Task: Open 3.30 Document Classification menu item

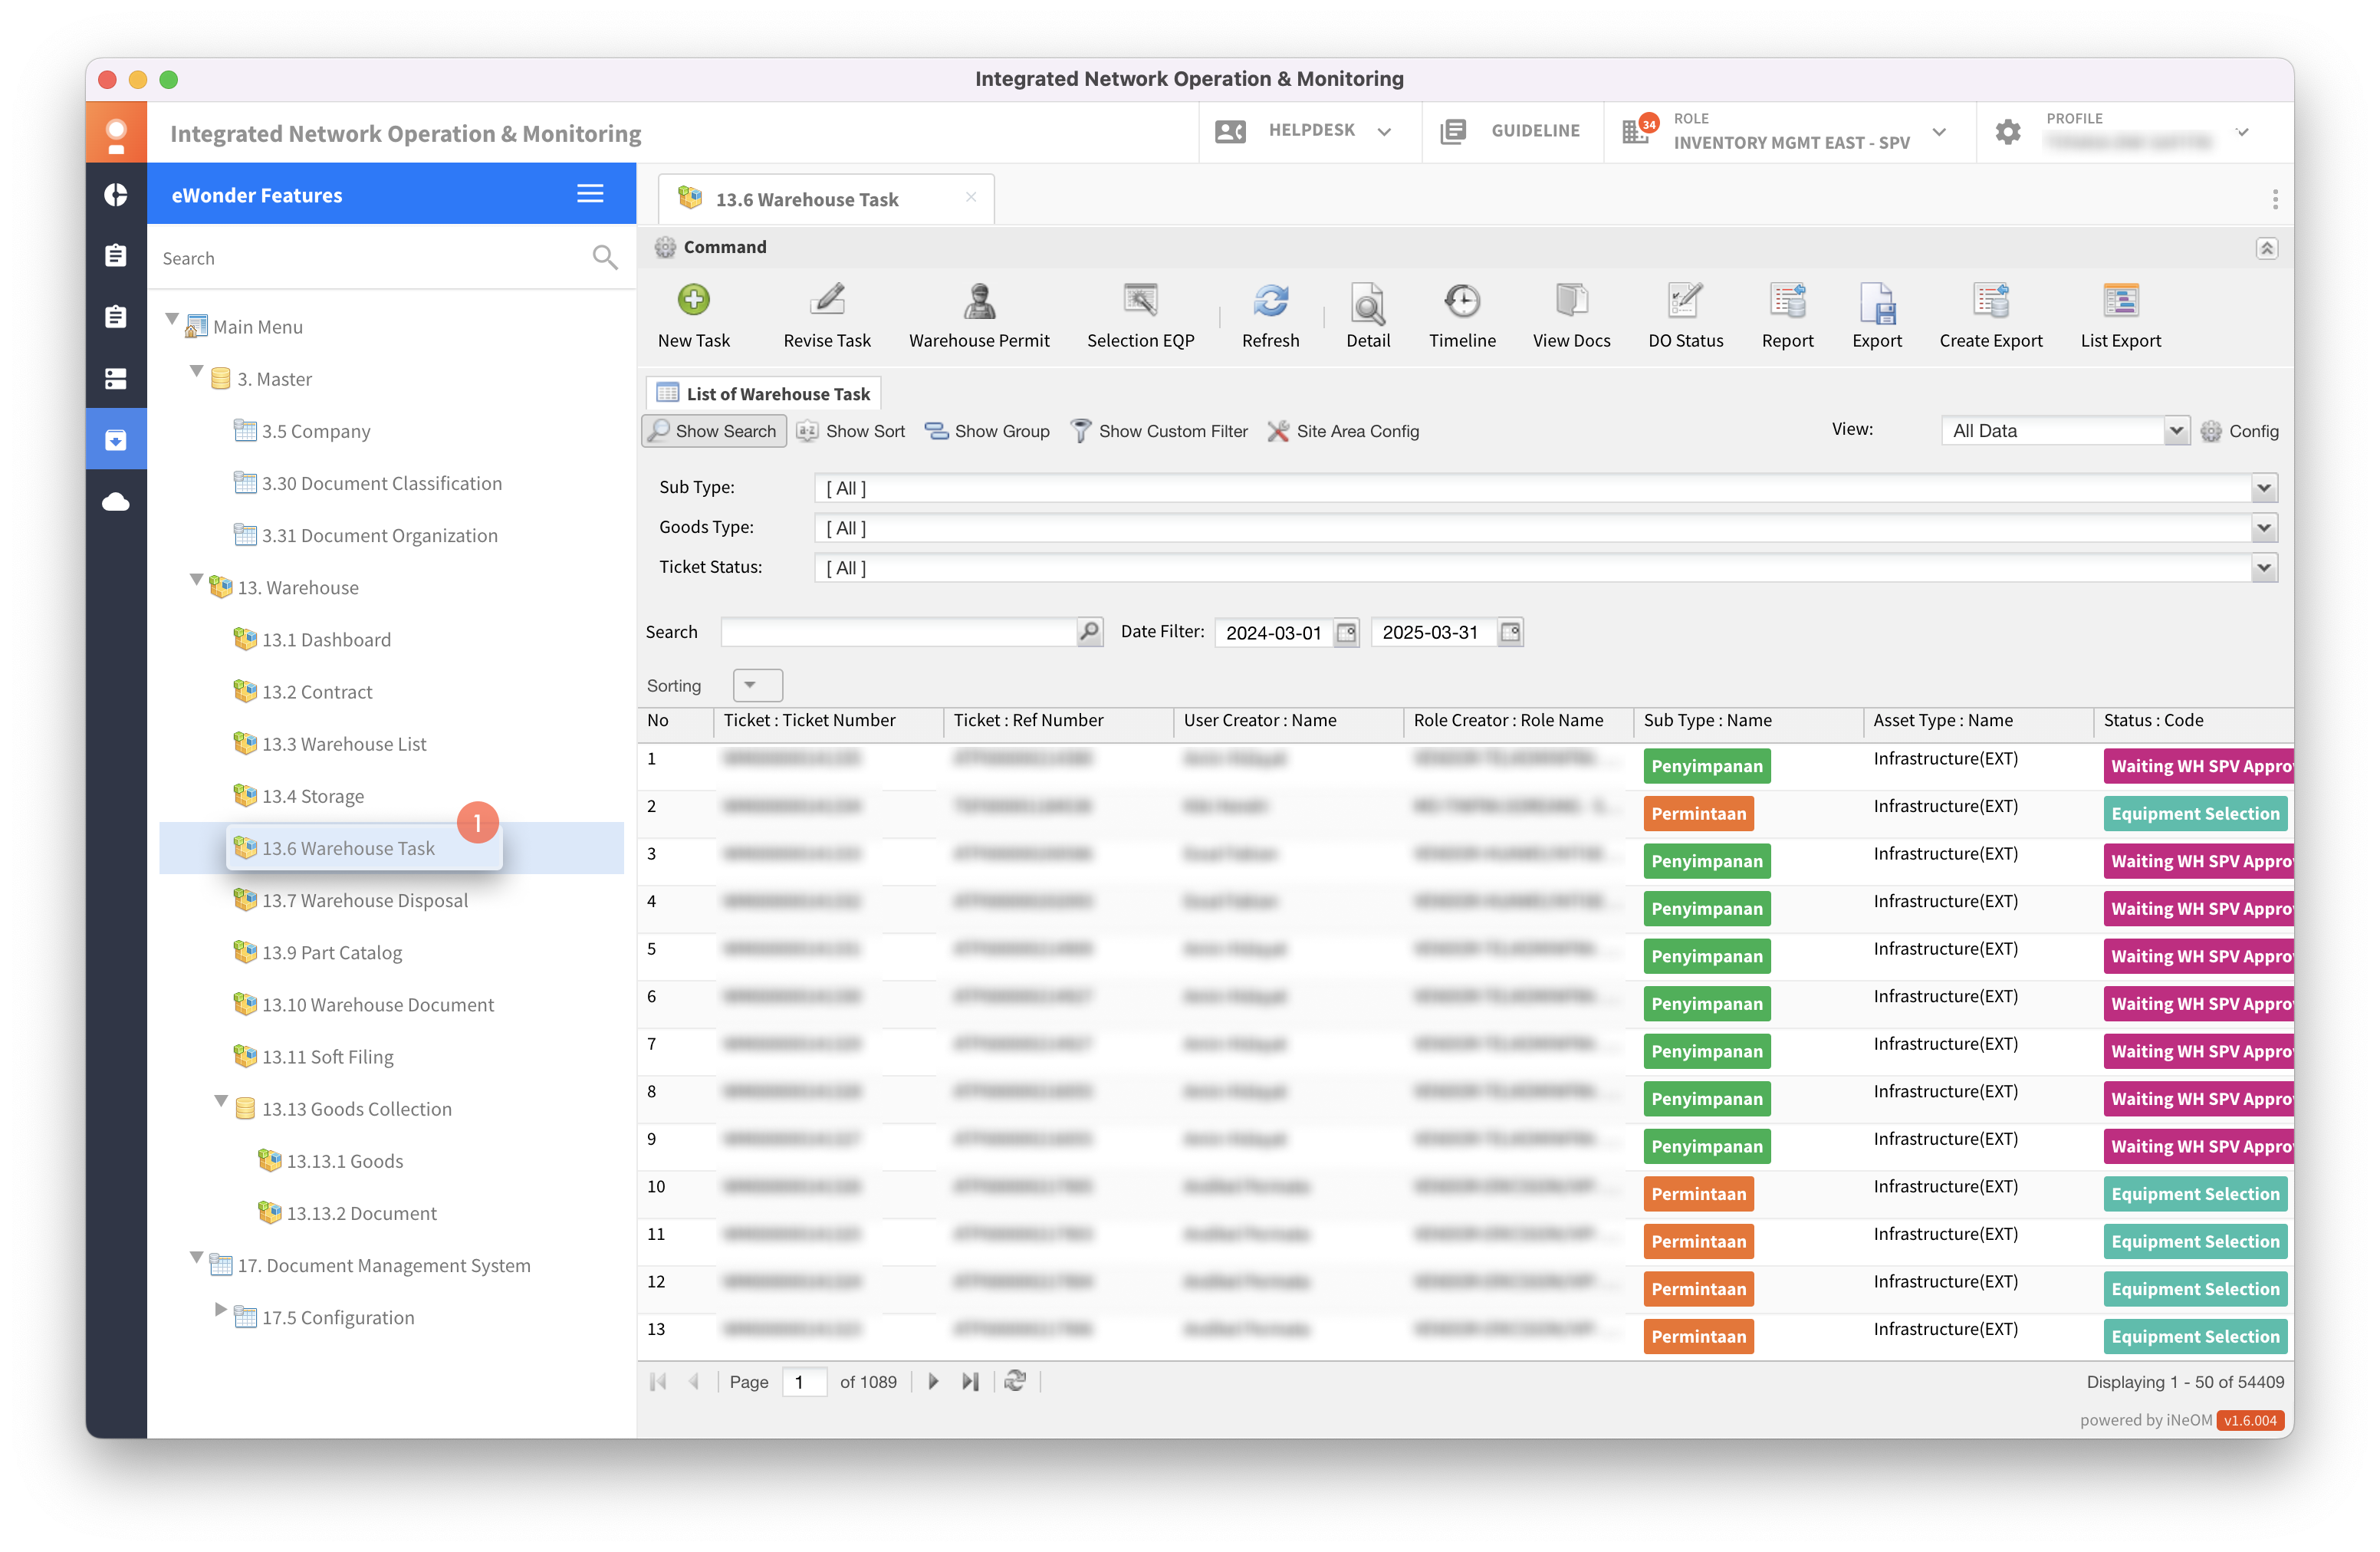Action: [381, 483]
